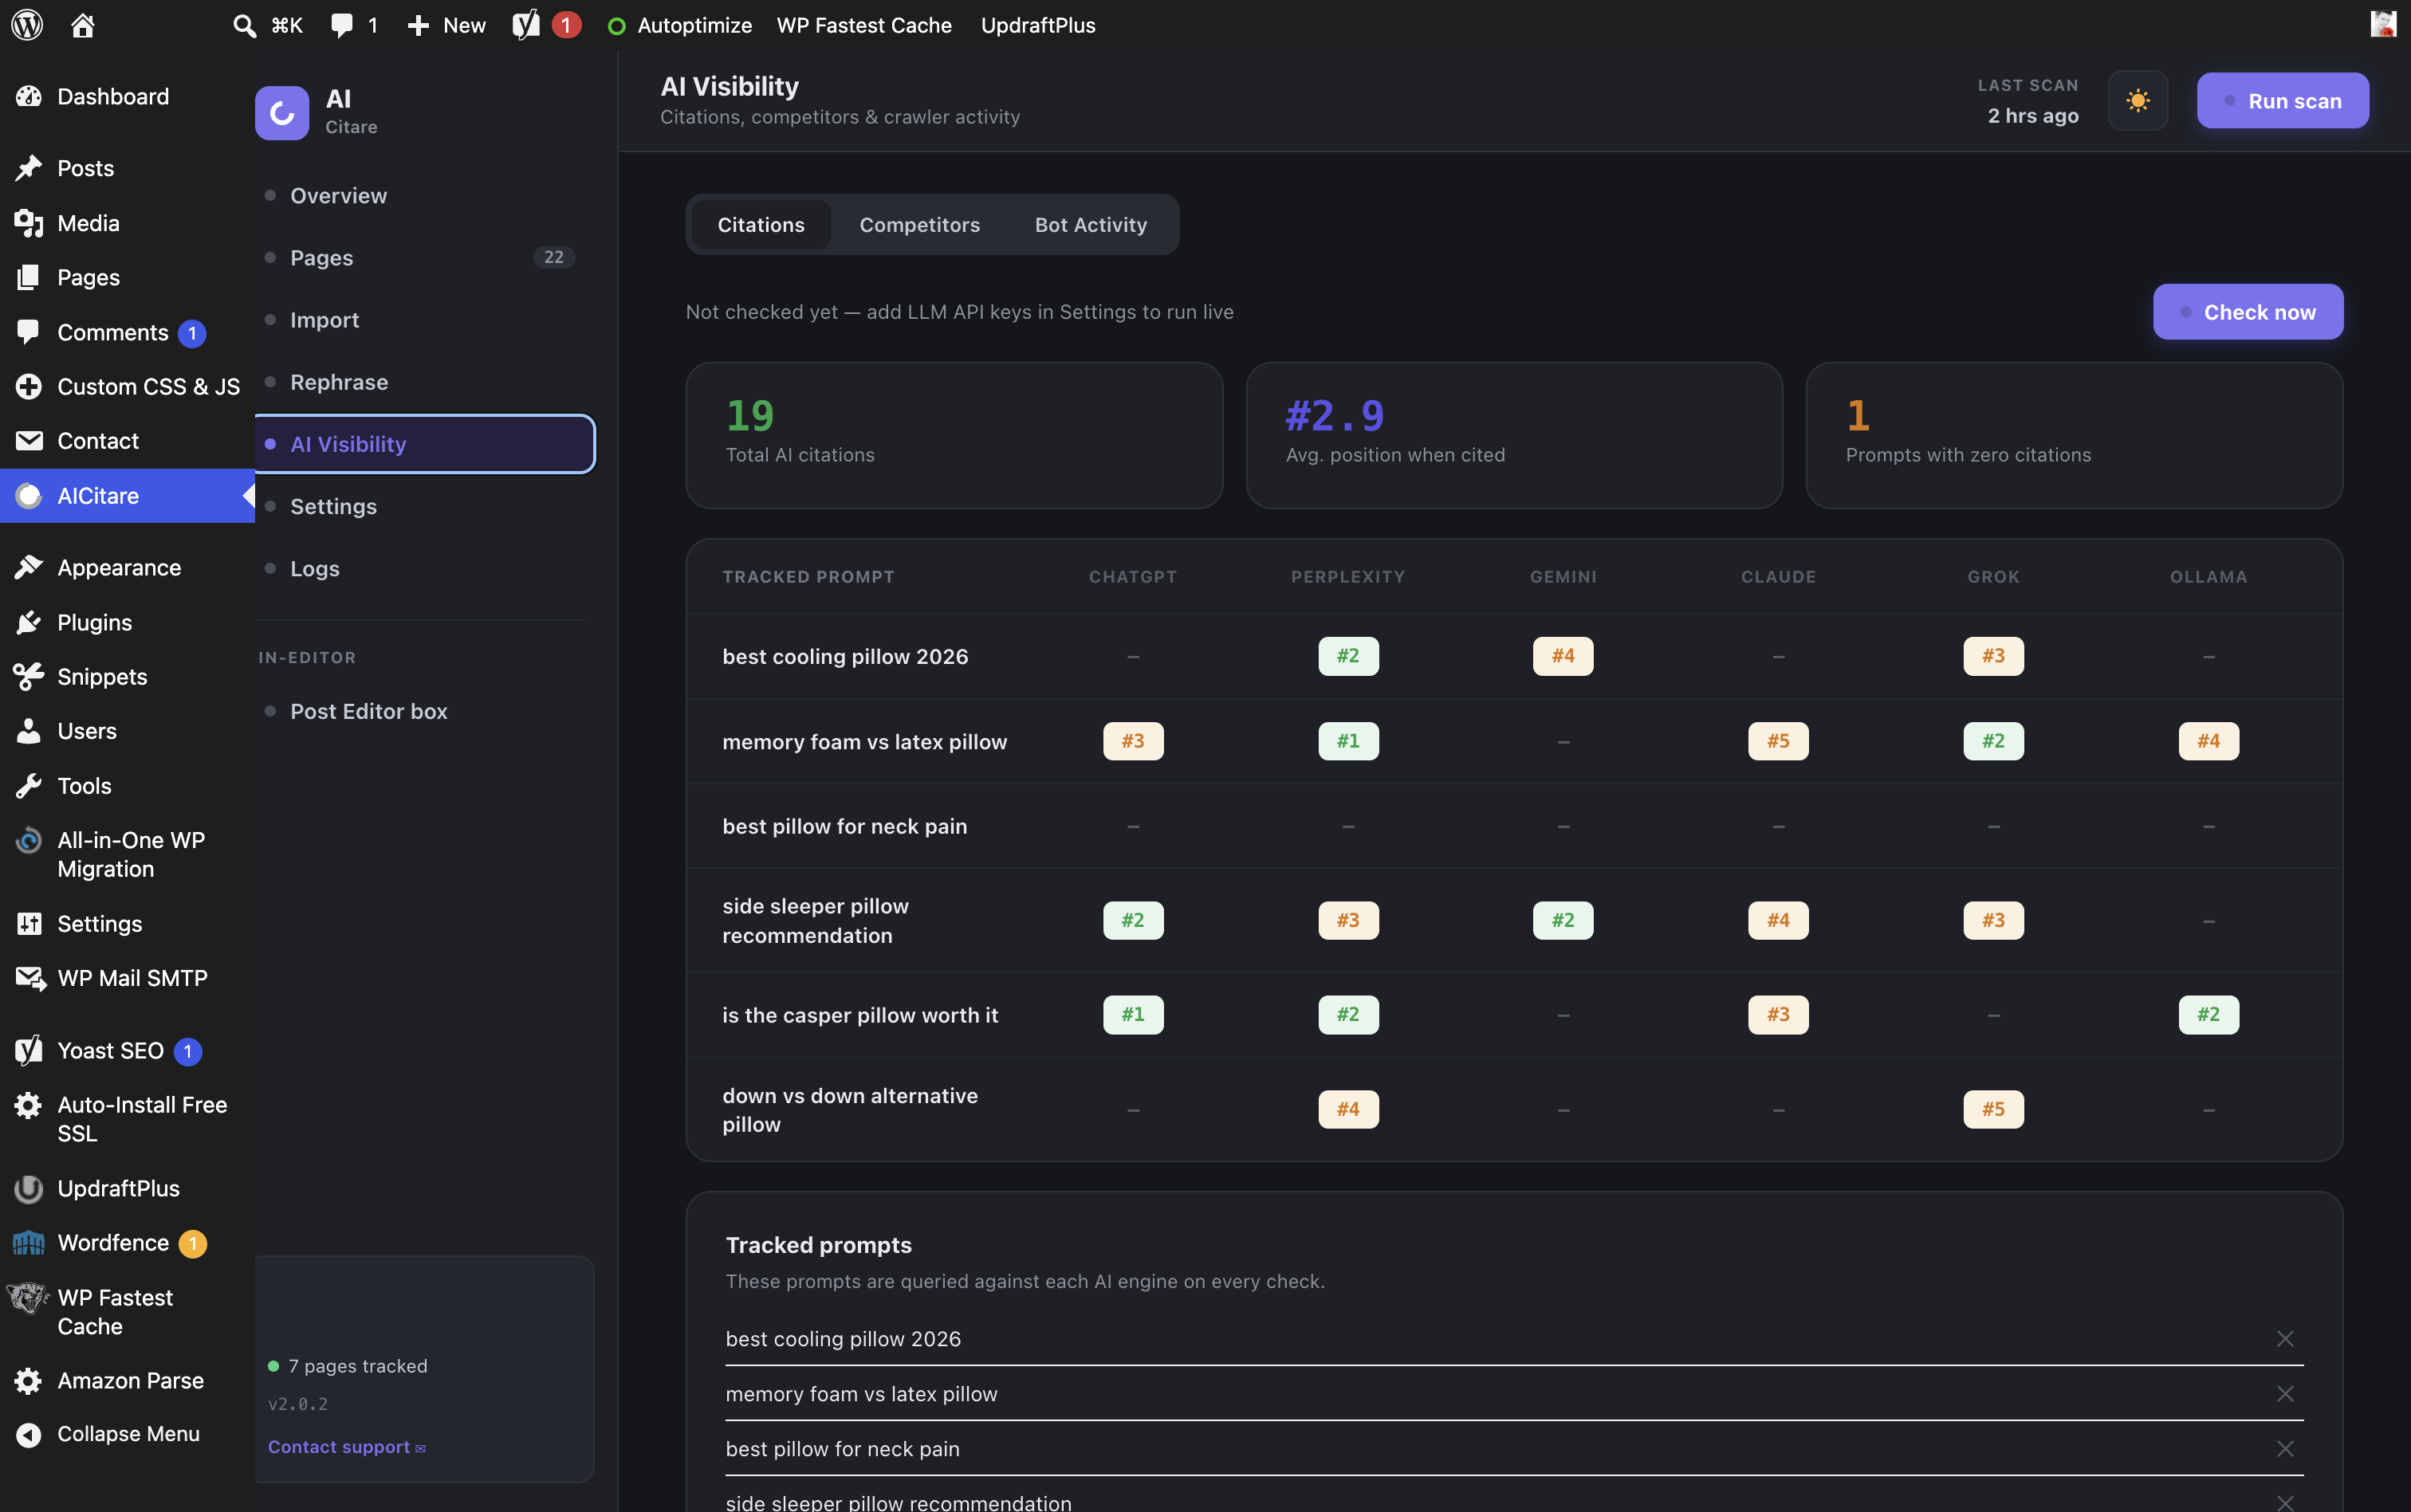2411x1512 pixels.
Task: Open Overview in AI Citare nav
Action: [x=425, y=195]
